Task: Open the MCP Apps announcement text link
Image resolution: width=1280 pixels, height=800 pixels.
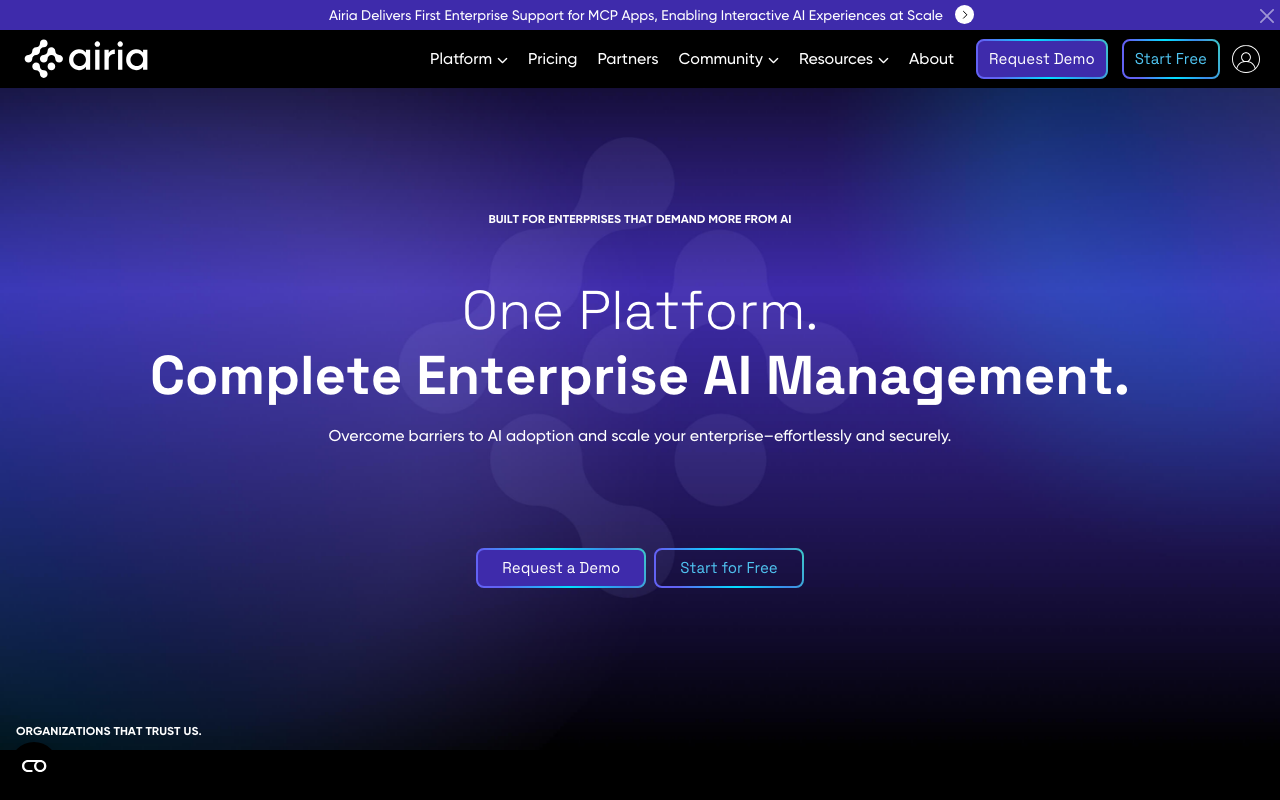Action: pos(635,15)
